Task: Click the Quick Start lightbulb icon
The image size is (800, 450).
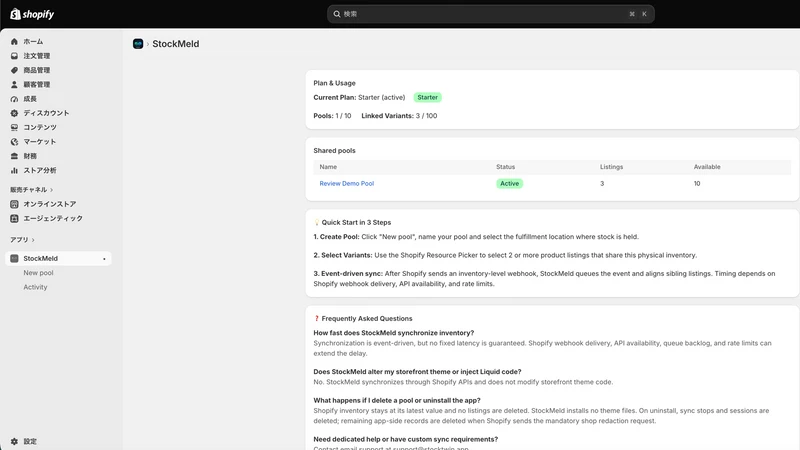Action: click(317, 222)
